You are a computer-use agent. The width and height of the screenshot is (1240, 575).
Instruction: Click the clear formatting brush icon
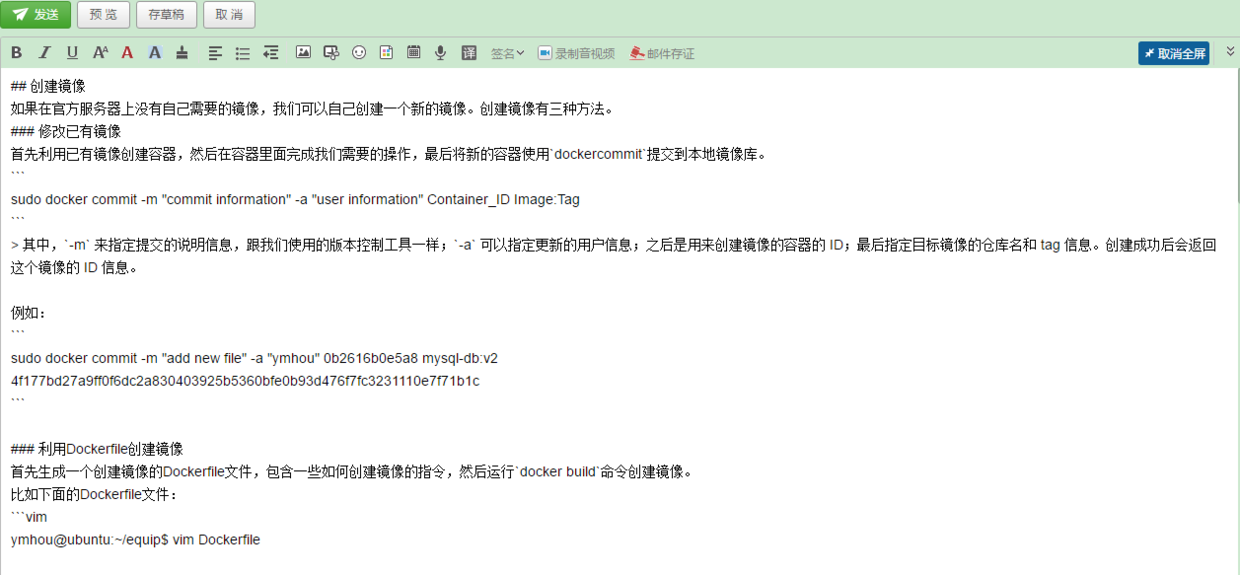coord(182,53)
